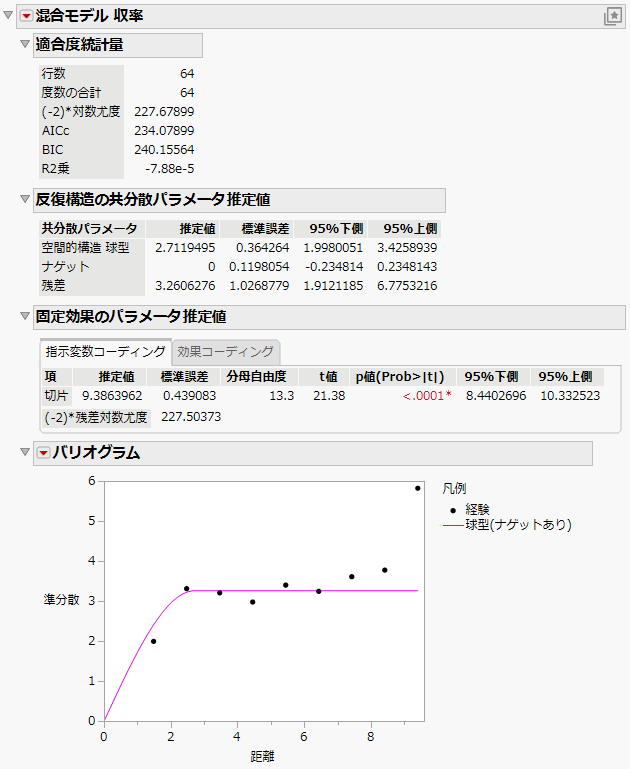Collapse the バリオグラム section
The image size is (630, 769).
[25, 452]
